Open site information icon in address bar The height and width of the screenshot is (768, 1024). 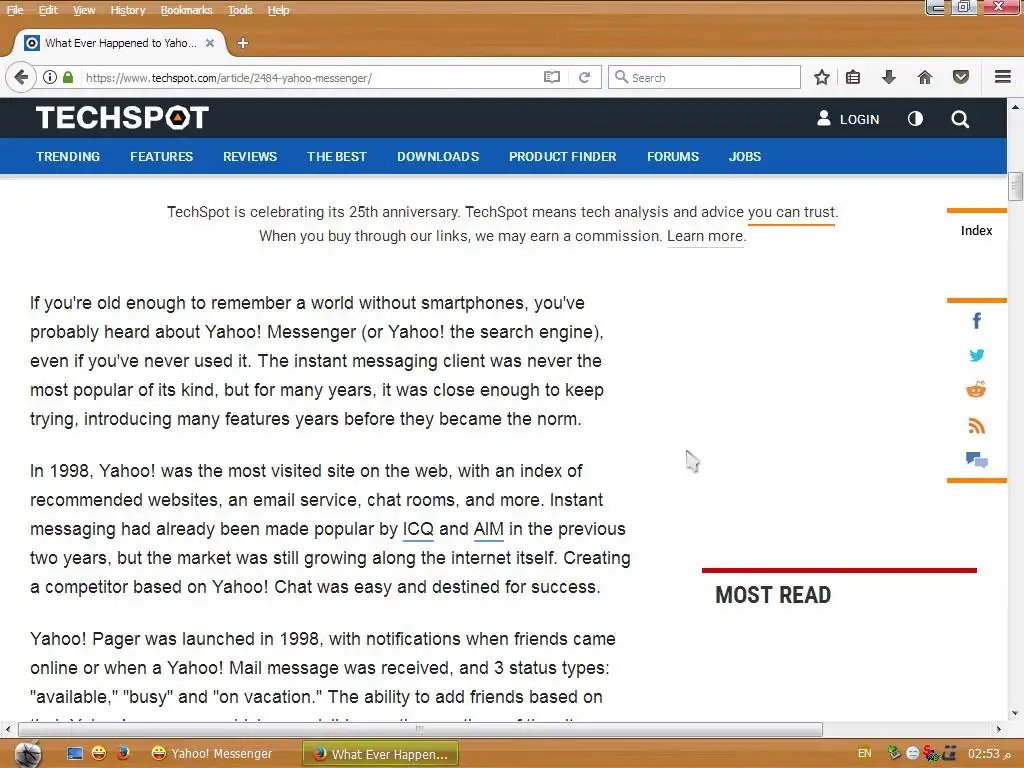[x=50, y=77]
